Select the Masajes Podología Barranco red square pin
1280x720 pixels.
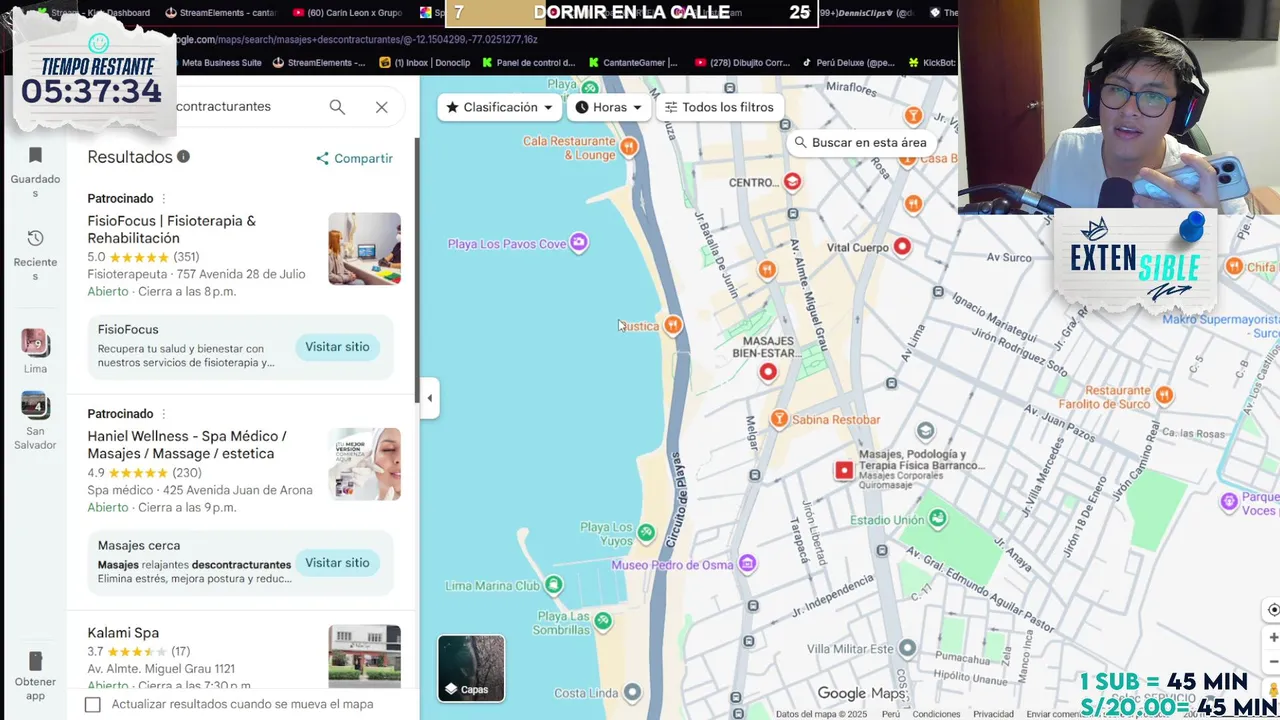(844, 470)
